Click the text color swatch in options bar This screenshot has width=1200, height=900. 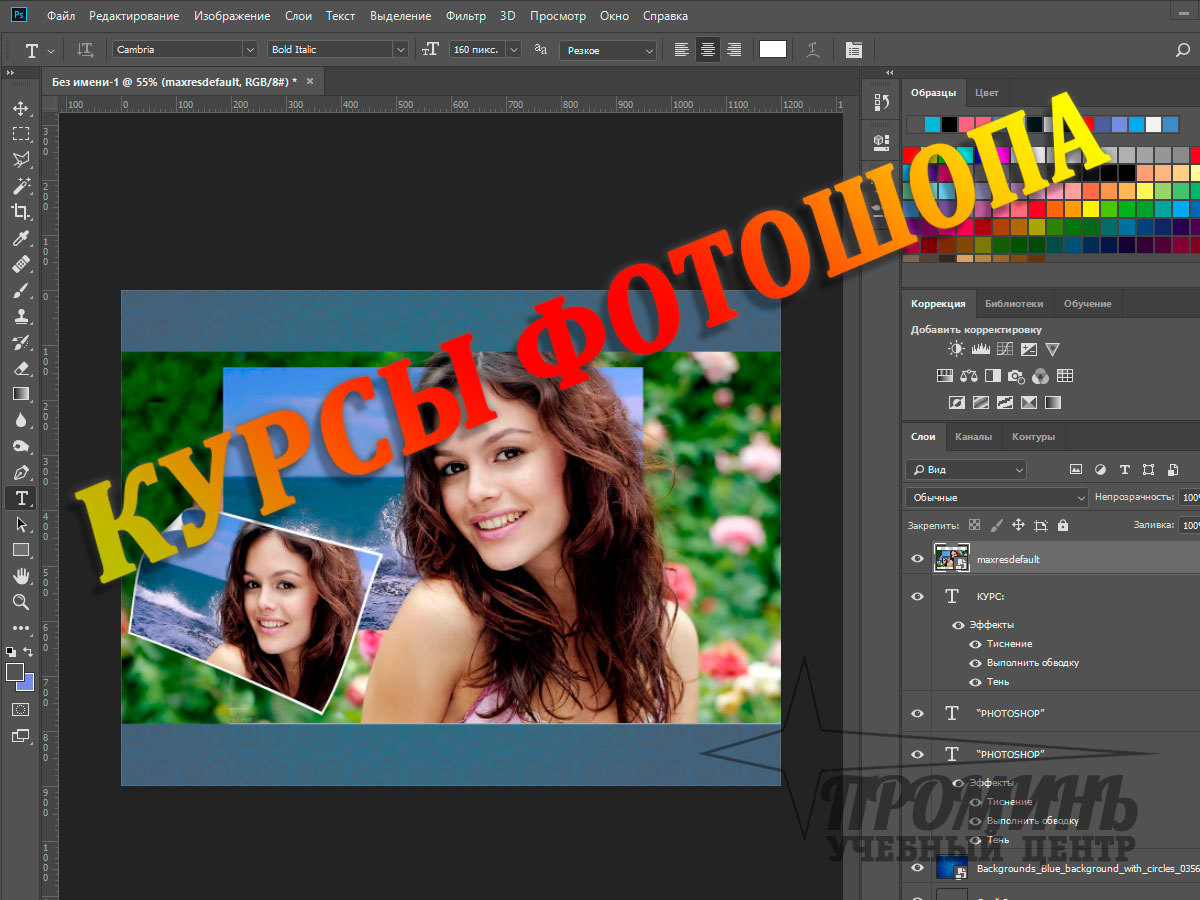pyautogui.click(x=773, y=49)
